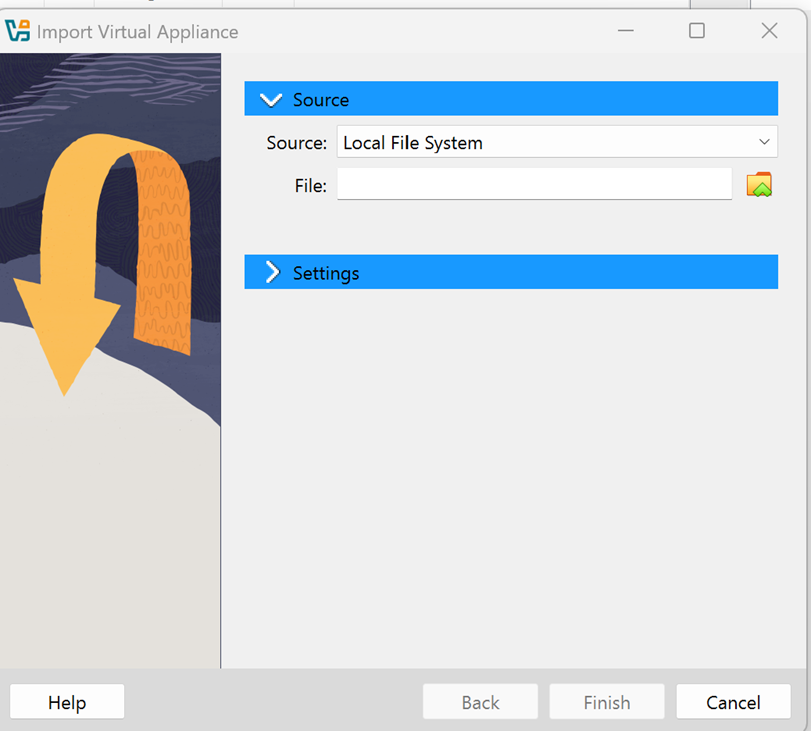
Task: Click the Settings header label text
Action: [326, 273]
